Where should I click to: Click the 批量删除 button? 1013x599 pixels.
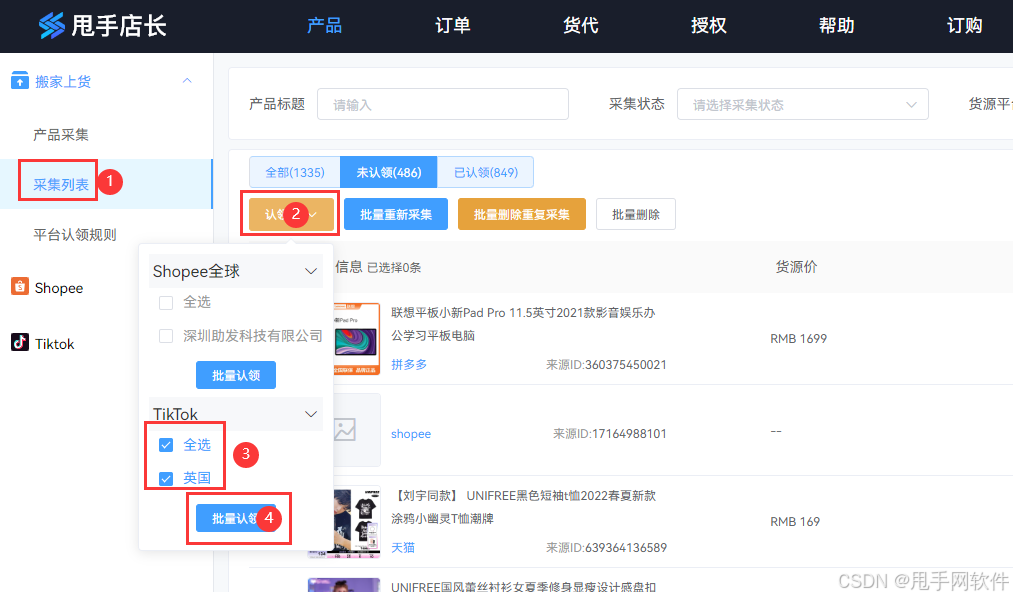click(x=636, y=215)
